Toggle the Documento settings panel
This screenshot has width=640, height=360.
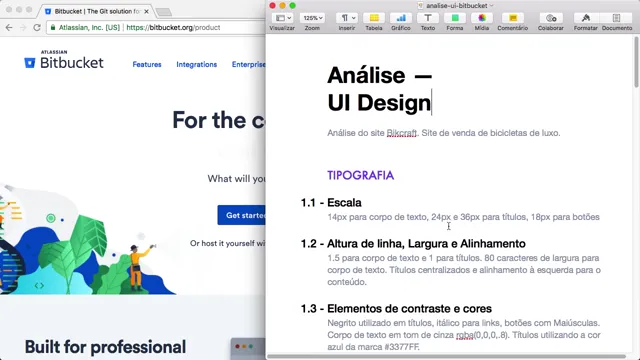616,18
